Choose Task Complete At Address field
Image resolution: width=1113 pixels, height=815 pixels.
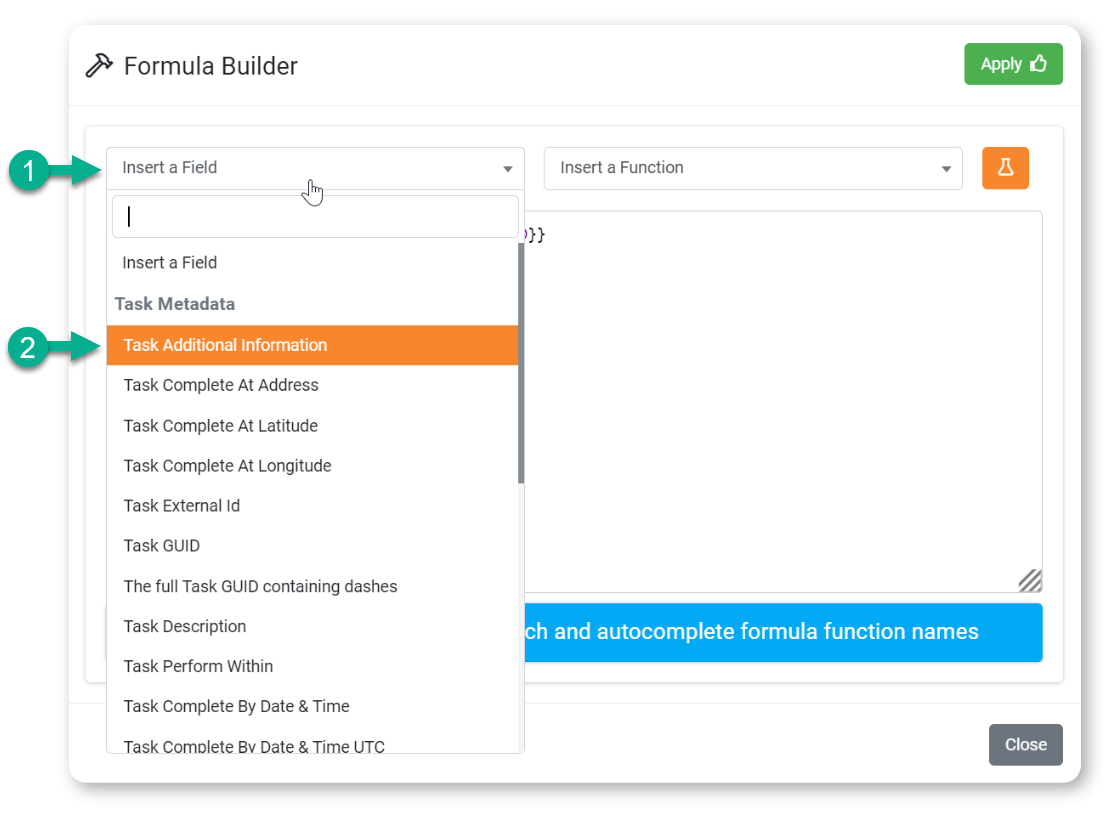221,385
